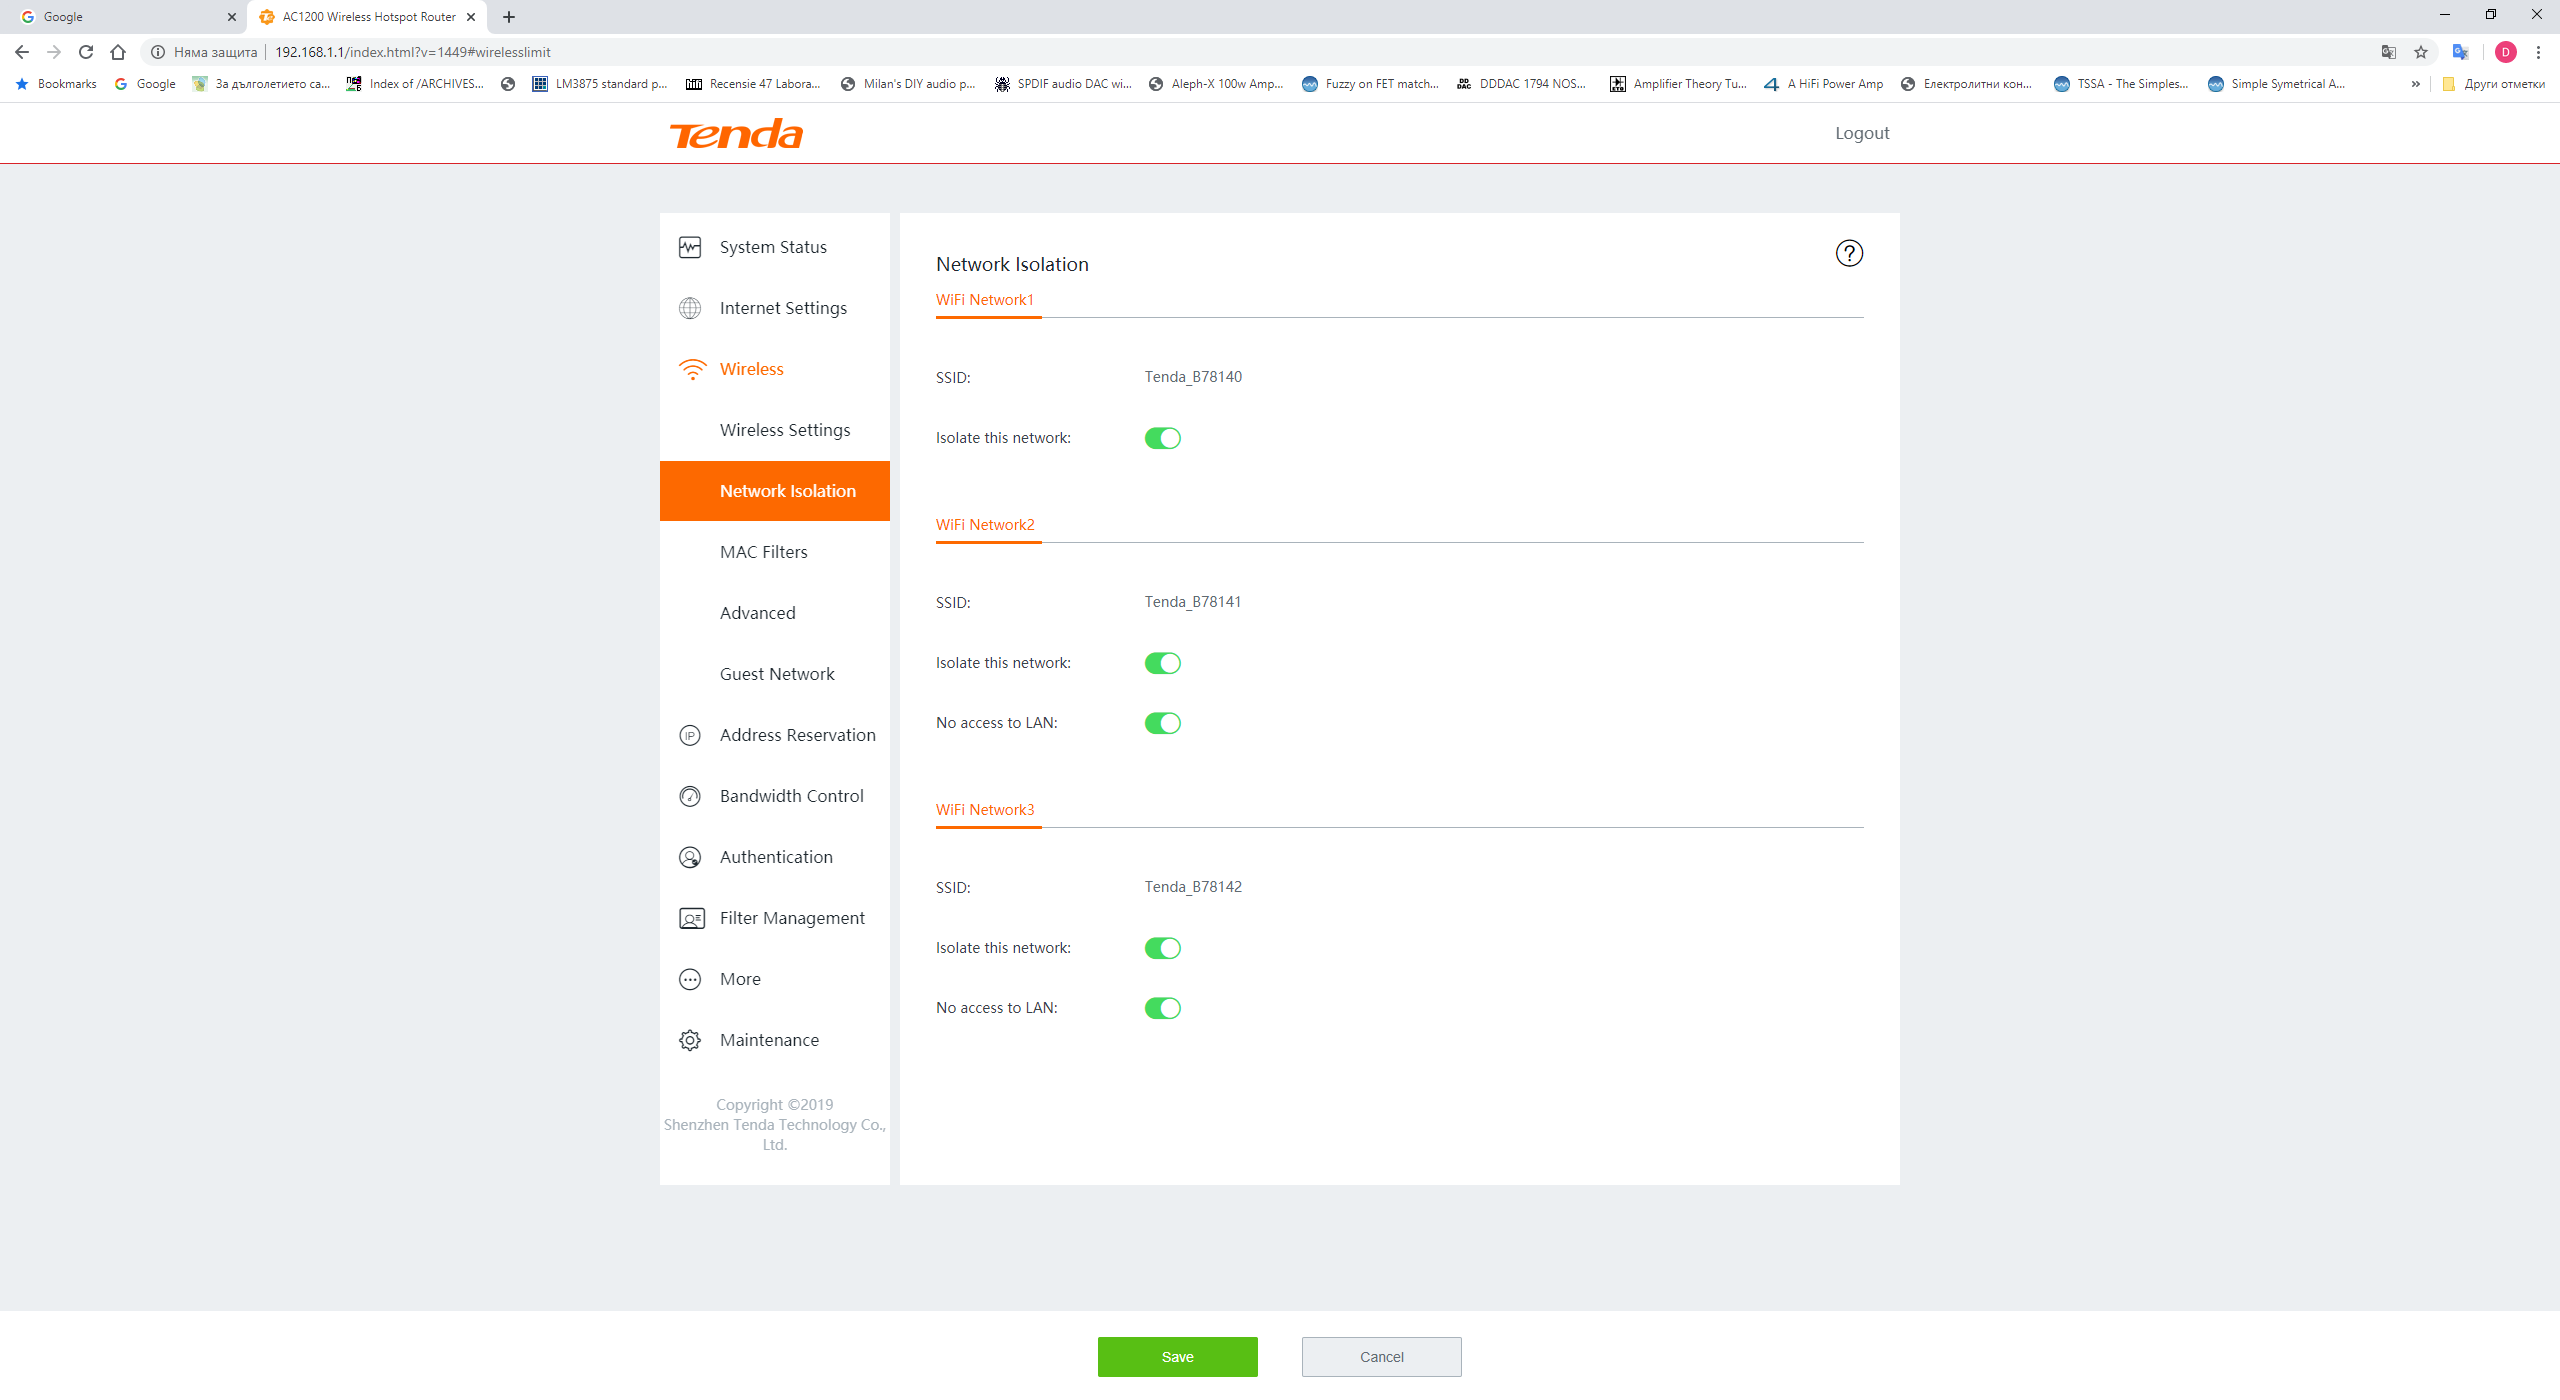Screen dimensions: 2560x1400
Task: Open Chrome three-dot menu
Action: (2538, 52)
